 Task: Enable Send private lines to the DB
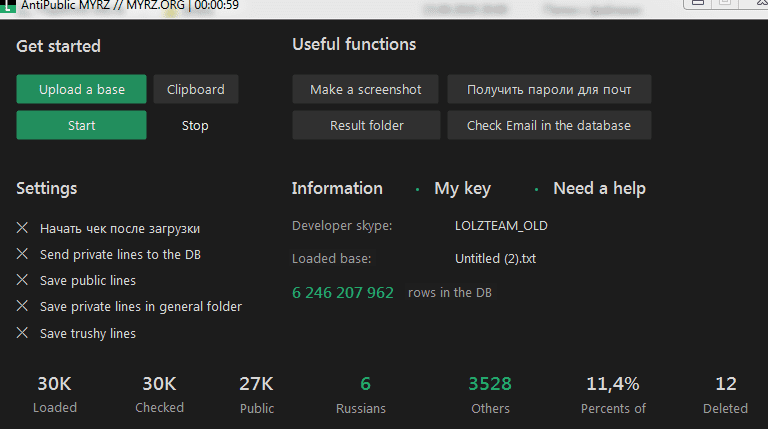23,254
